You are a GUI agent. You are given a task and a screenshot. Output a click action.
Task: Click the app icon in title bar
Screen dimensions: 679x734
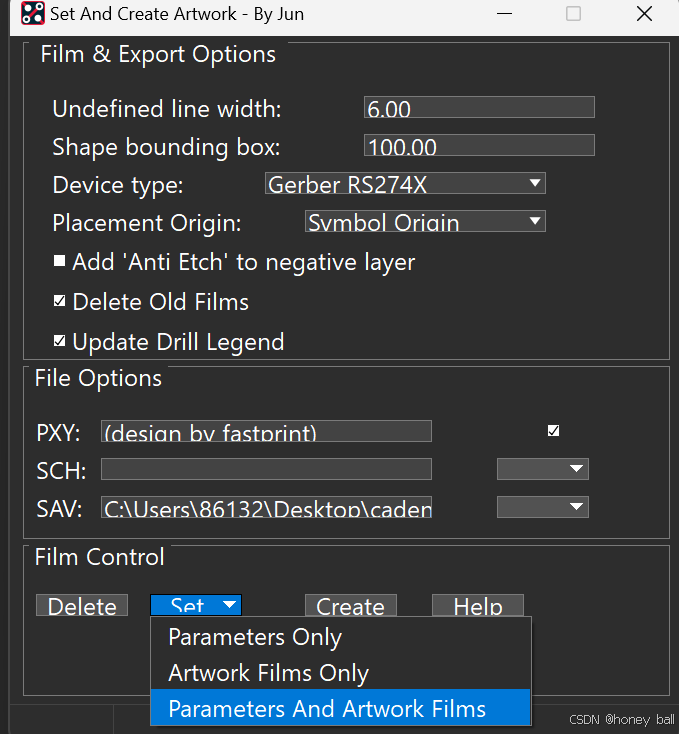coord(33,14)
